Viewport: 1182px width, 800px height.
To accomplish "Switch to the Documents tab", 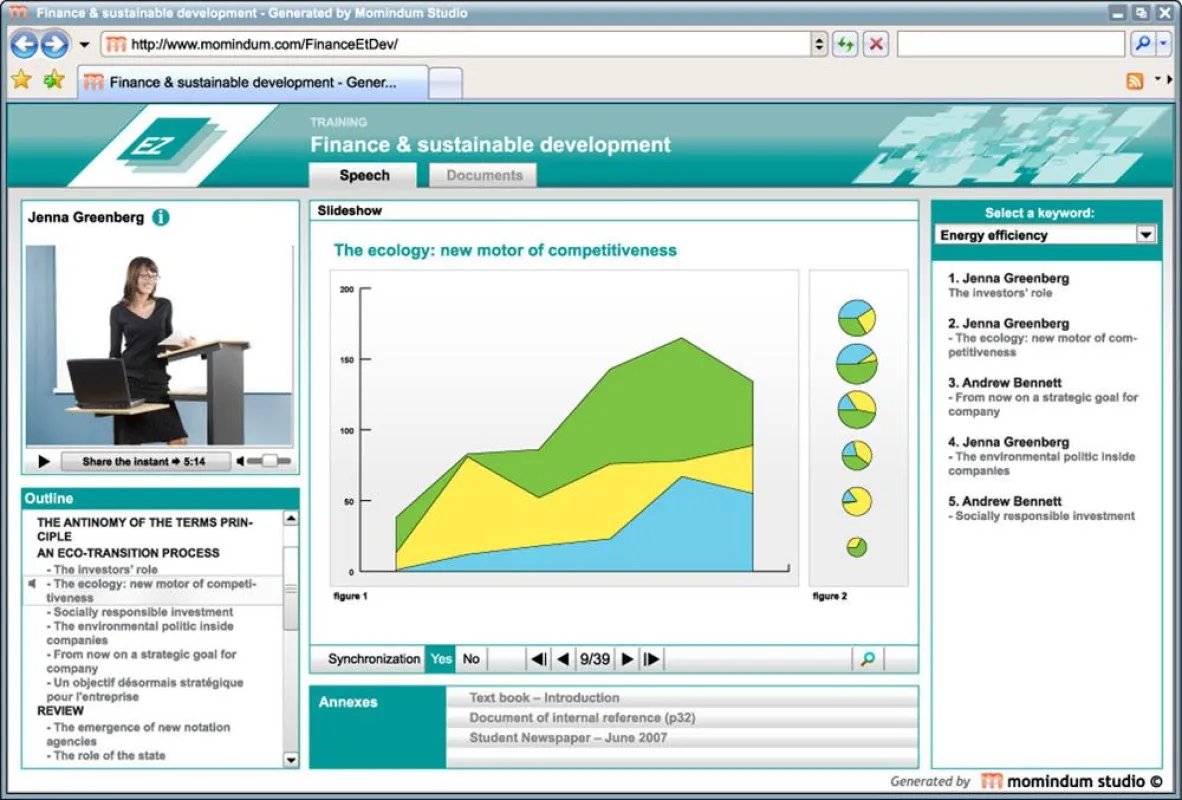I will 484,175.
